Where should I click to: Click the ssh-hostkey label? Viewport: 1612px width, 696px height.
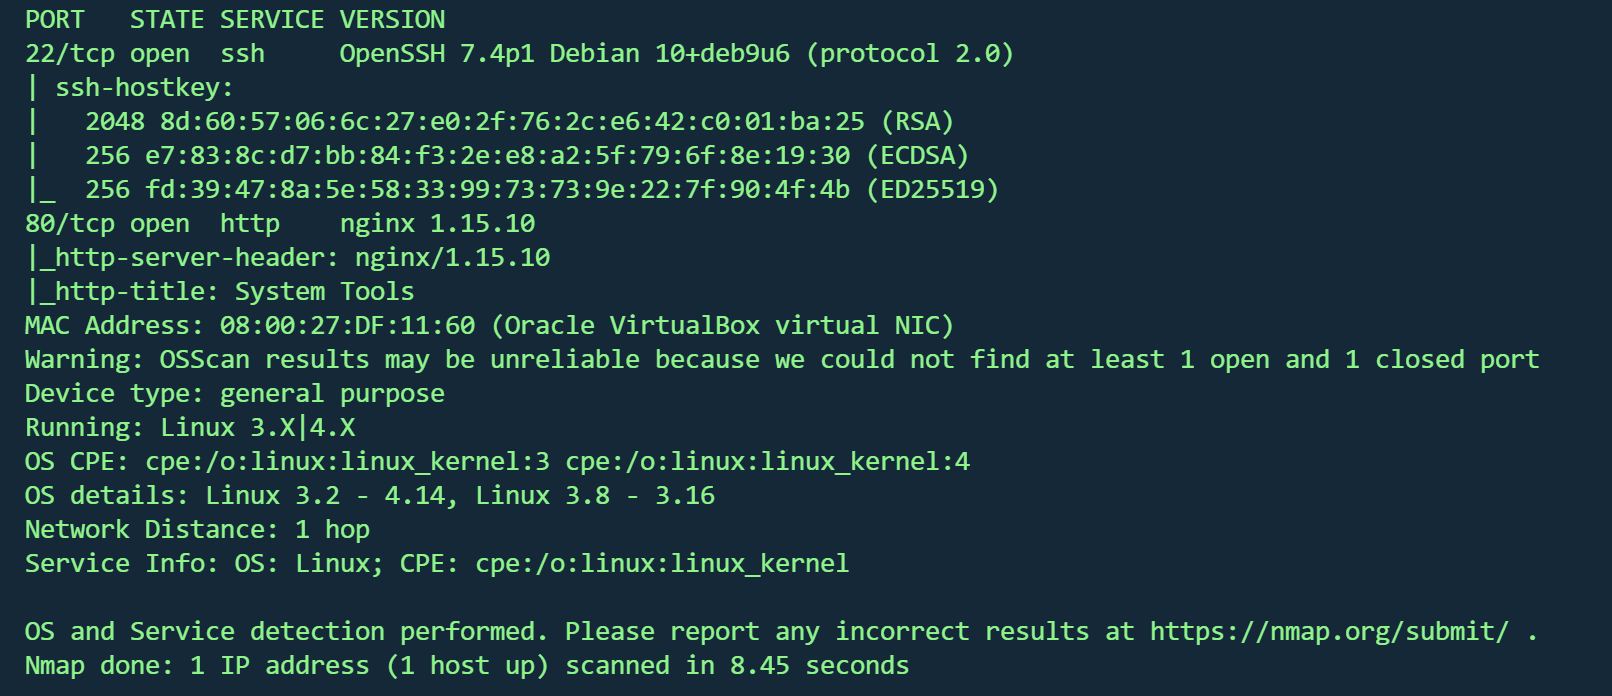coord(143,88)
